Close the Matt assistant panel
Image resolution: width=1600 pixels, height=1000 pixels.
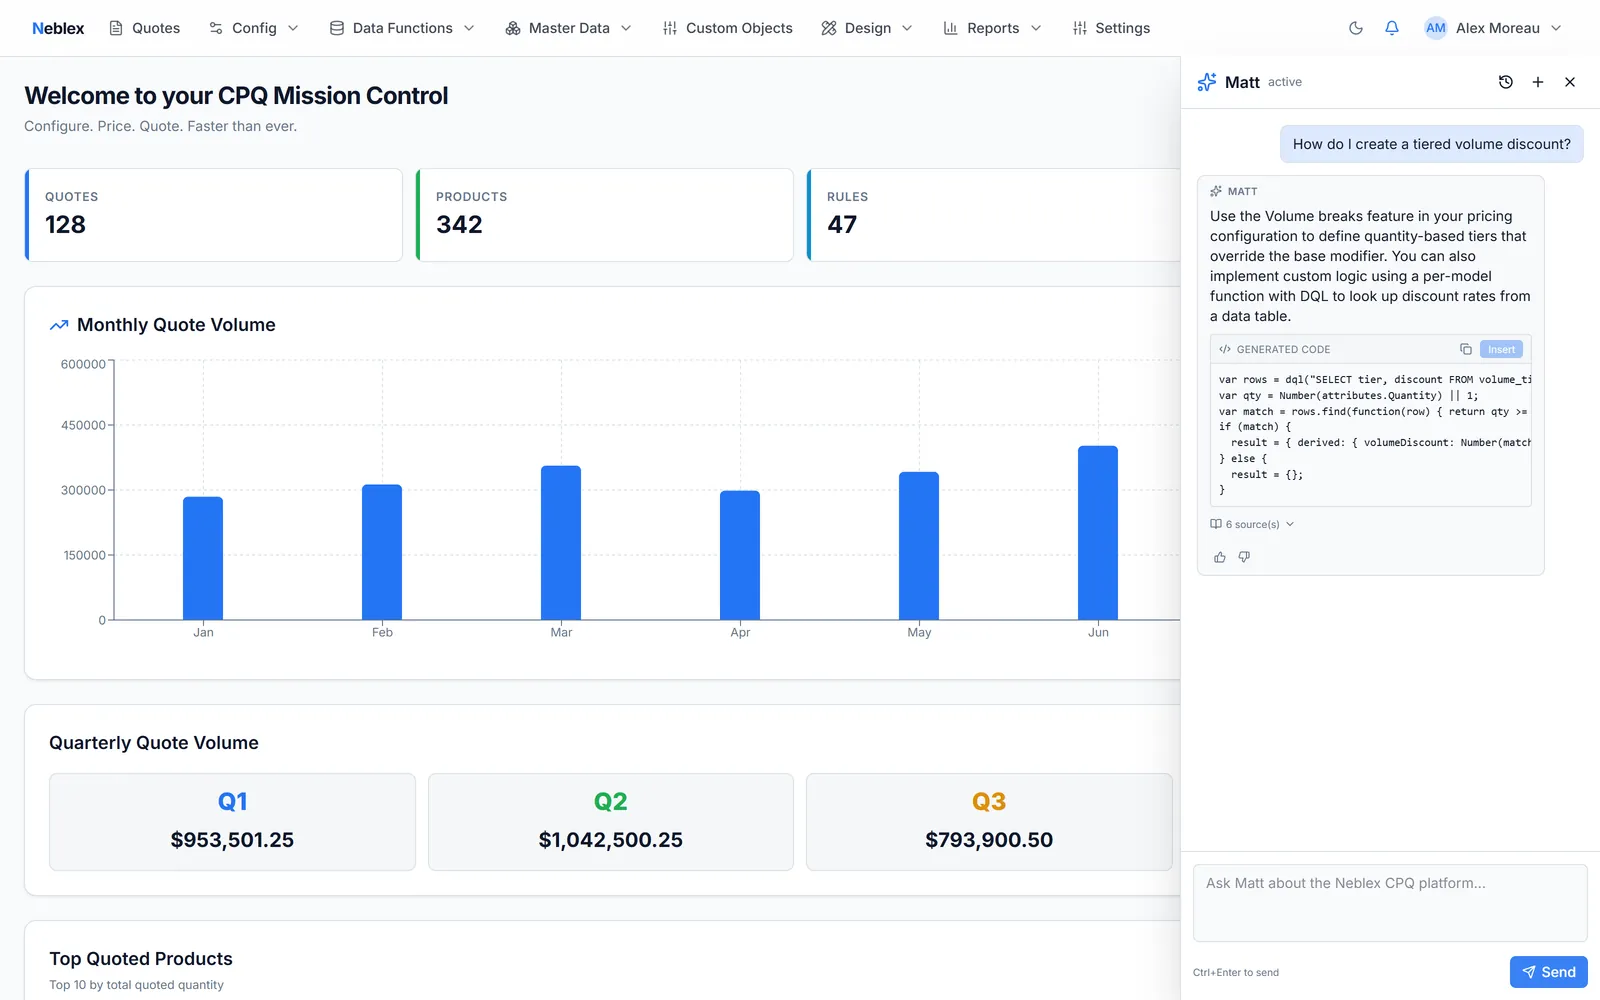click(1570, 82)
